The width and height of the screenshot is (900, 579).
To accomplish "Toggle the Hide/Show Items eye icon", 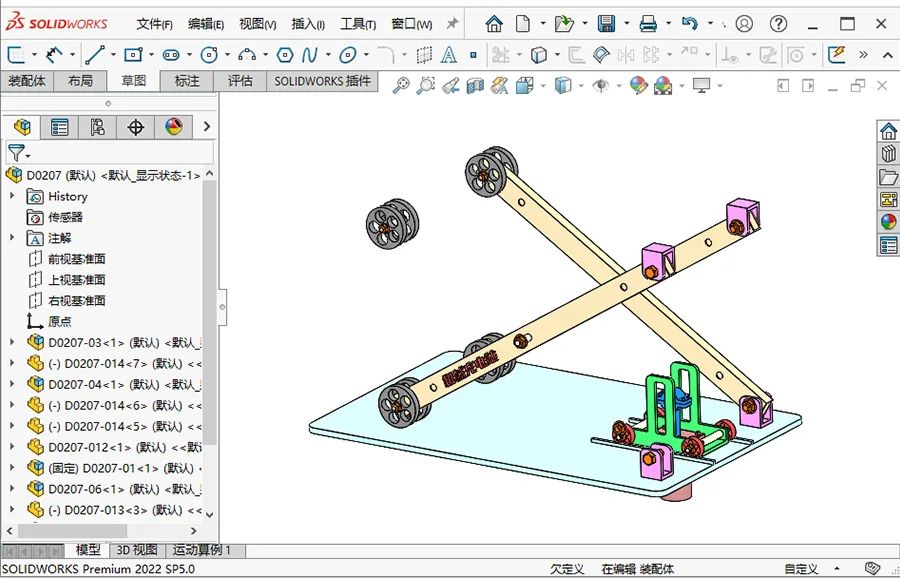I will click(600, 86).
